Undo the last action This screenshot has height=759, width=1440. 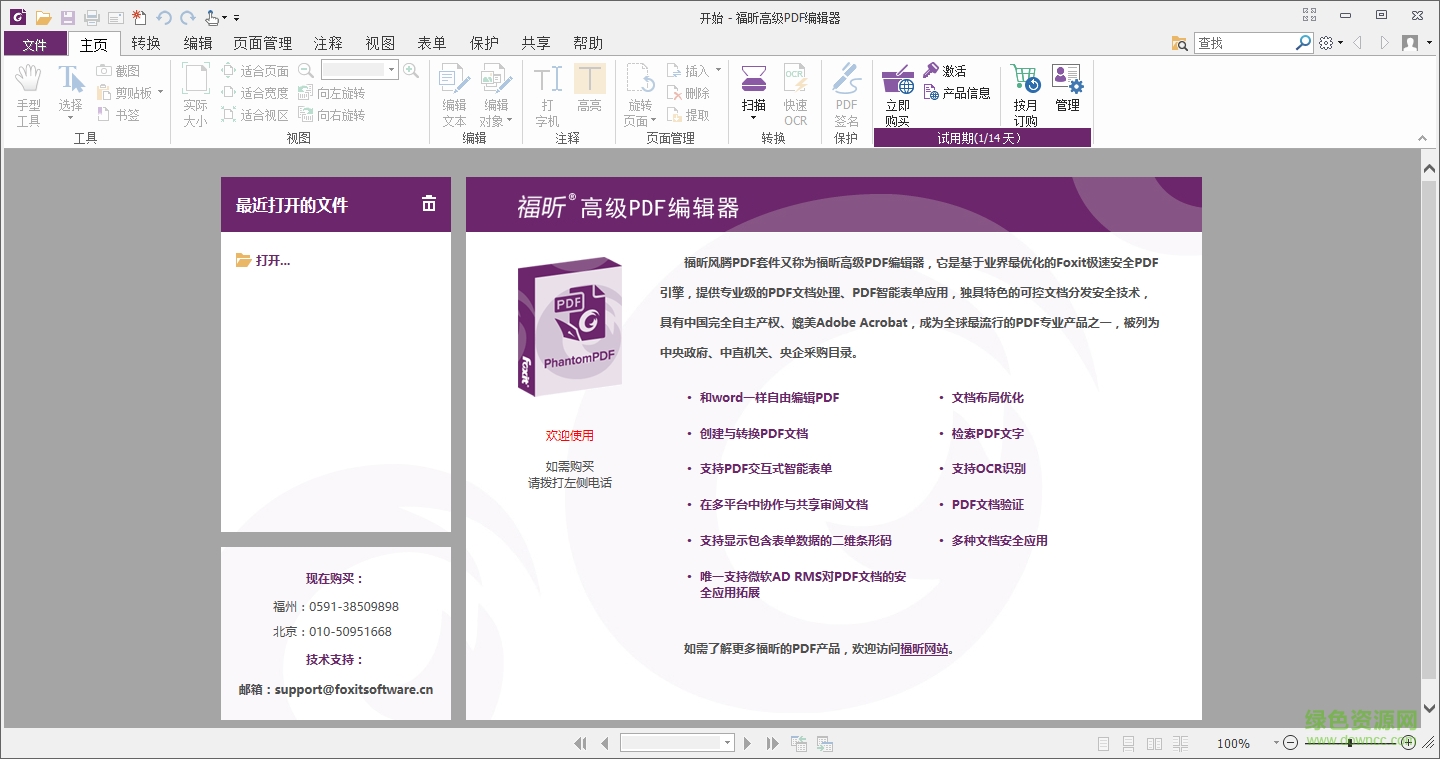coord(163,17)
